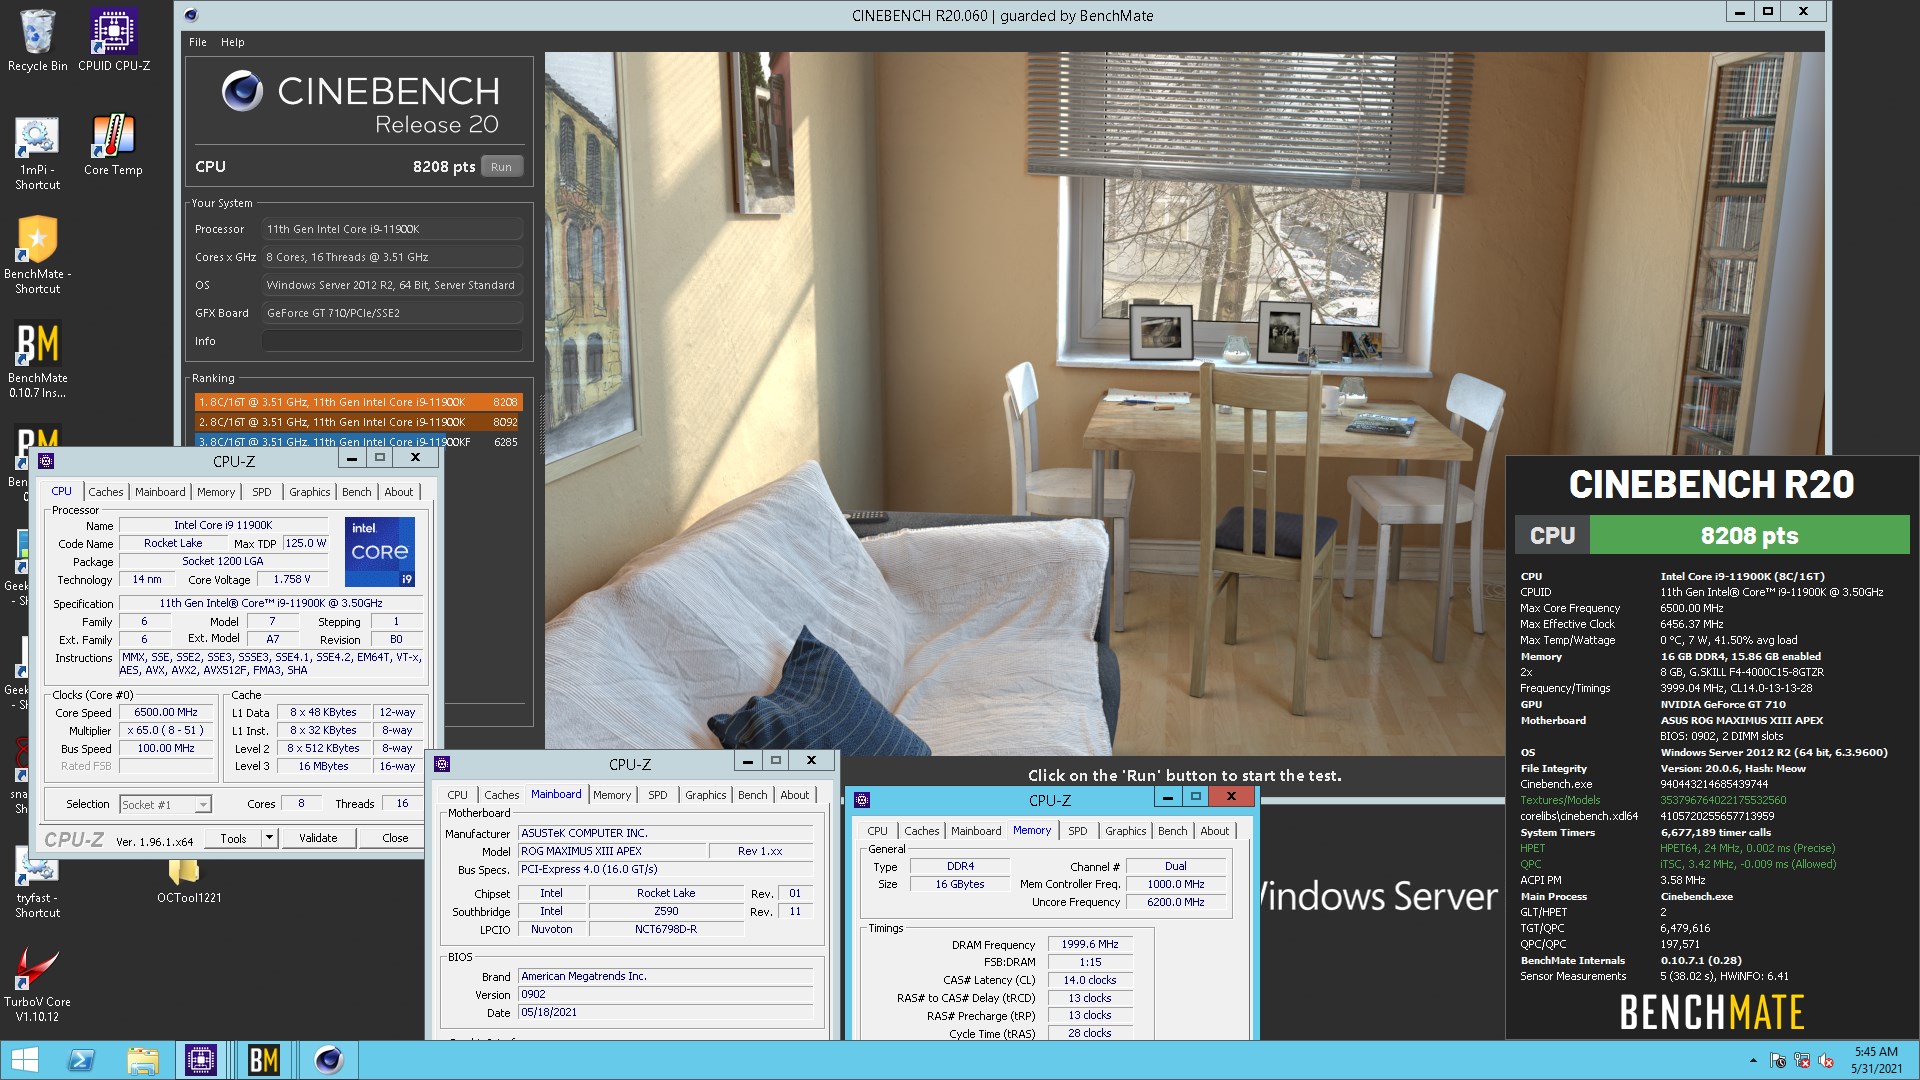Screen dimensions: 1920x1080
Task: Switch to Bench tab in CPU-Z Mainboard window
Action: [752, 795]
